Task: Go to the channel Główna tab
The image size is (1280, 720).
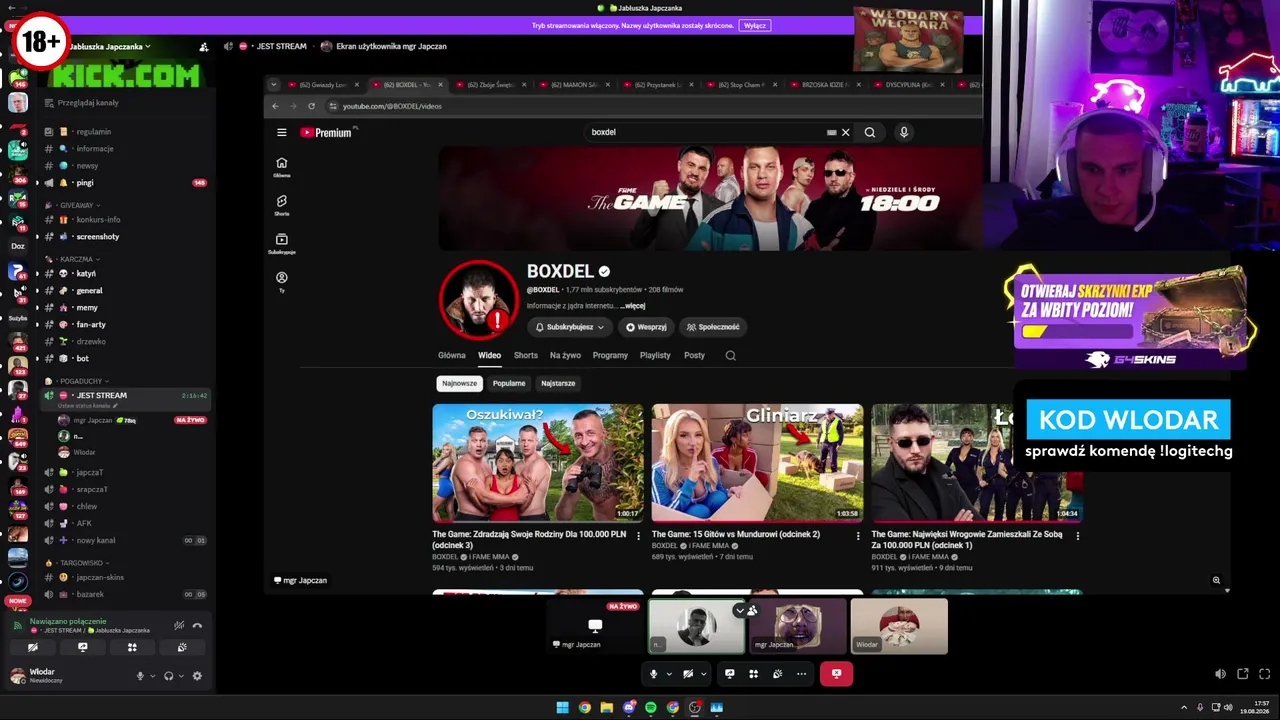Action: tap(452, 355)
